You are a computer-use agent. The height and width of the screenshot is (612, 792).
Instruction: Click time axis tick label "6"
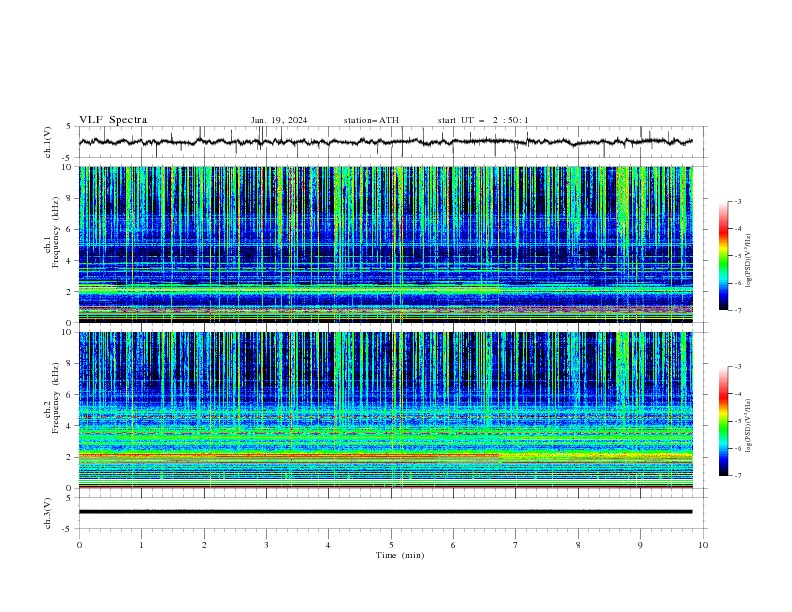pos(453,545)
